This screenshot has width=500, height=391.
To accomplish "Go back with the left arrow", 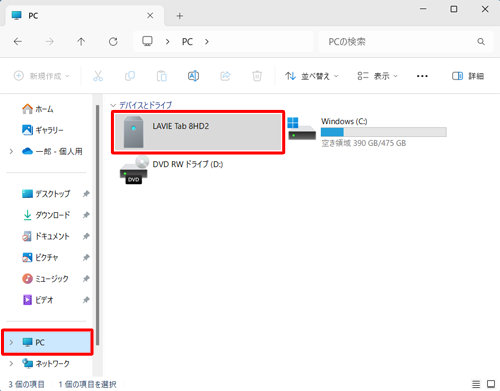I will coord(18,42).
